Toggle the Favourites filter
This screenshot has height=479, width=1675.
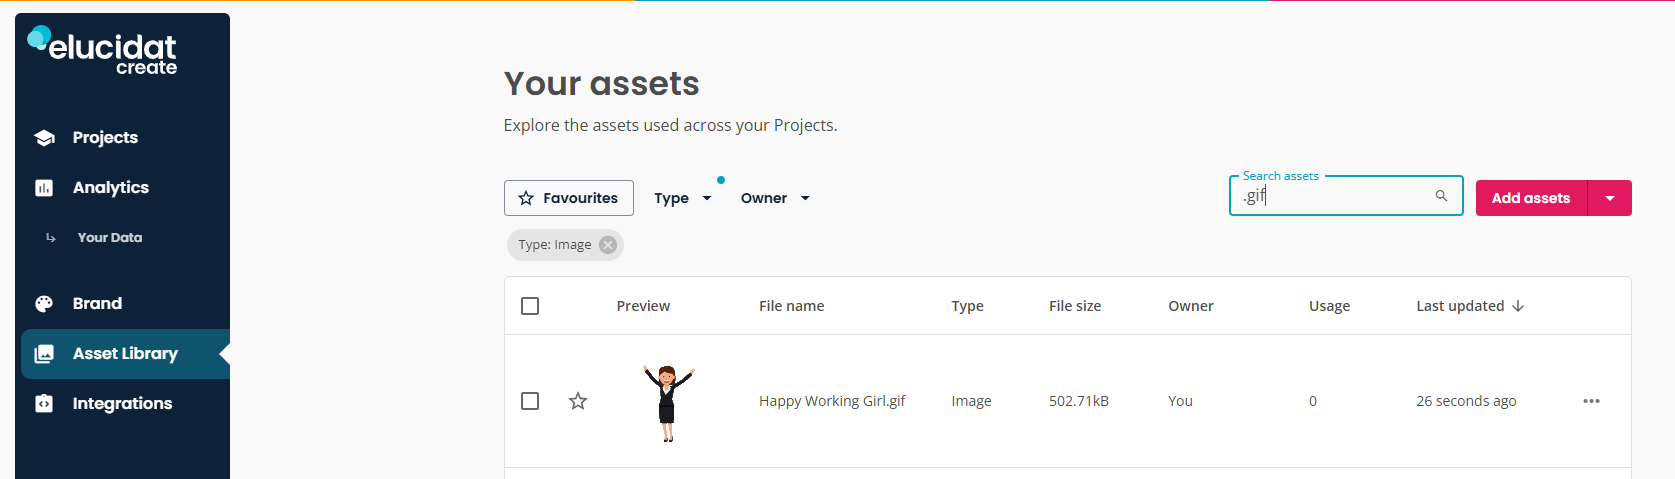[569, 198]
